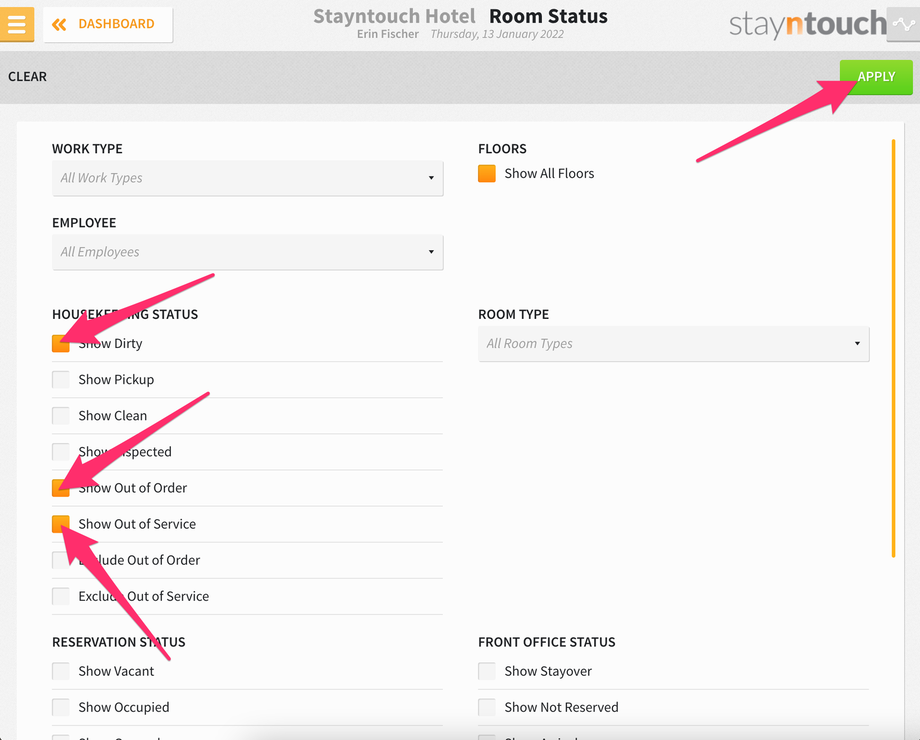
Task: Click the user name Erin Fischer
Action: pos(387,34)
